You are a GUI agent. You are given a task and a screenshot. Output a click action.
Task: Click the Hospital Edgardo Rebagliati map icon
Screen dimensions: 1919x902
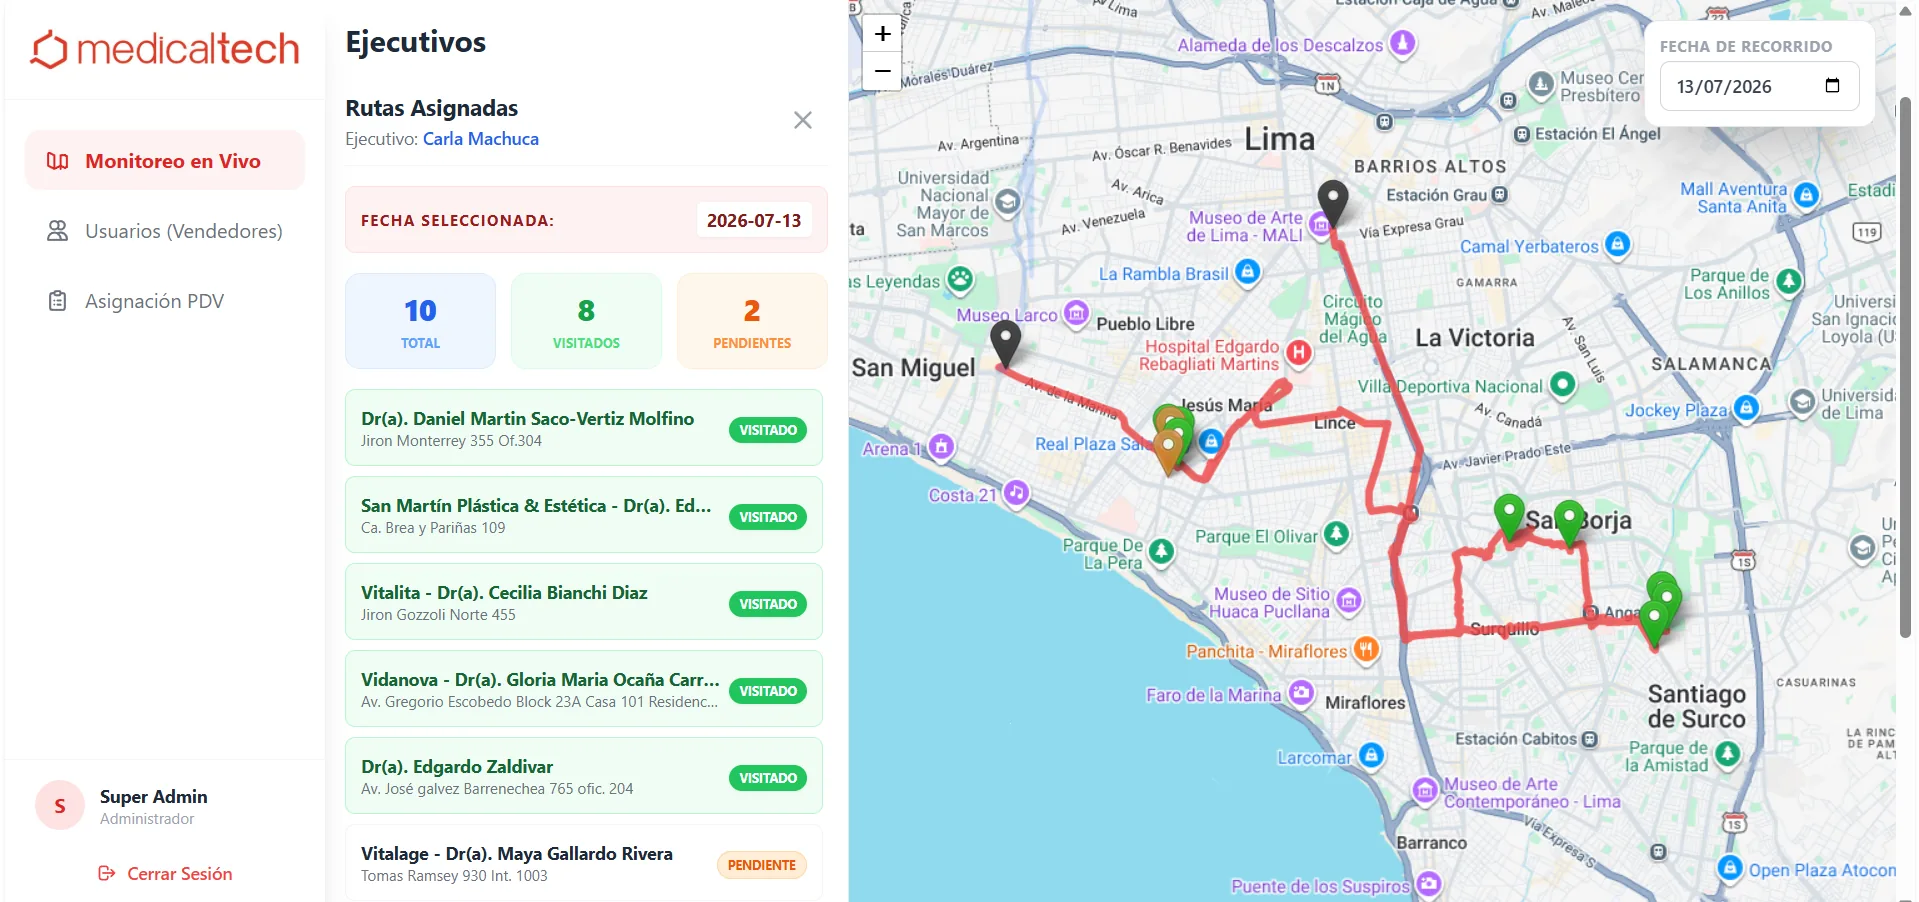(x=1298, y=352)
